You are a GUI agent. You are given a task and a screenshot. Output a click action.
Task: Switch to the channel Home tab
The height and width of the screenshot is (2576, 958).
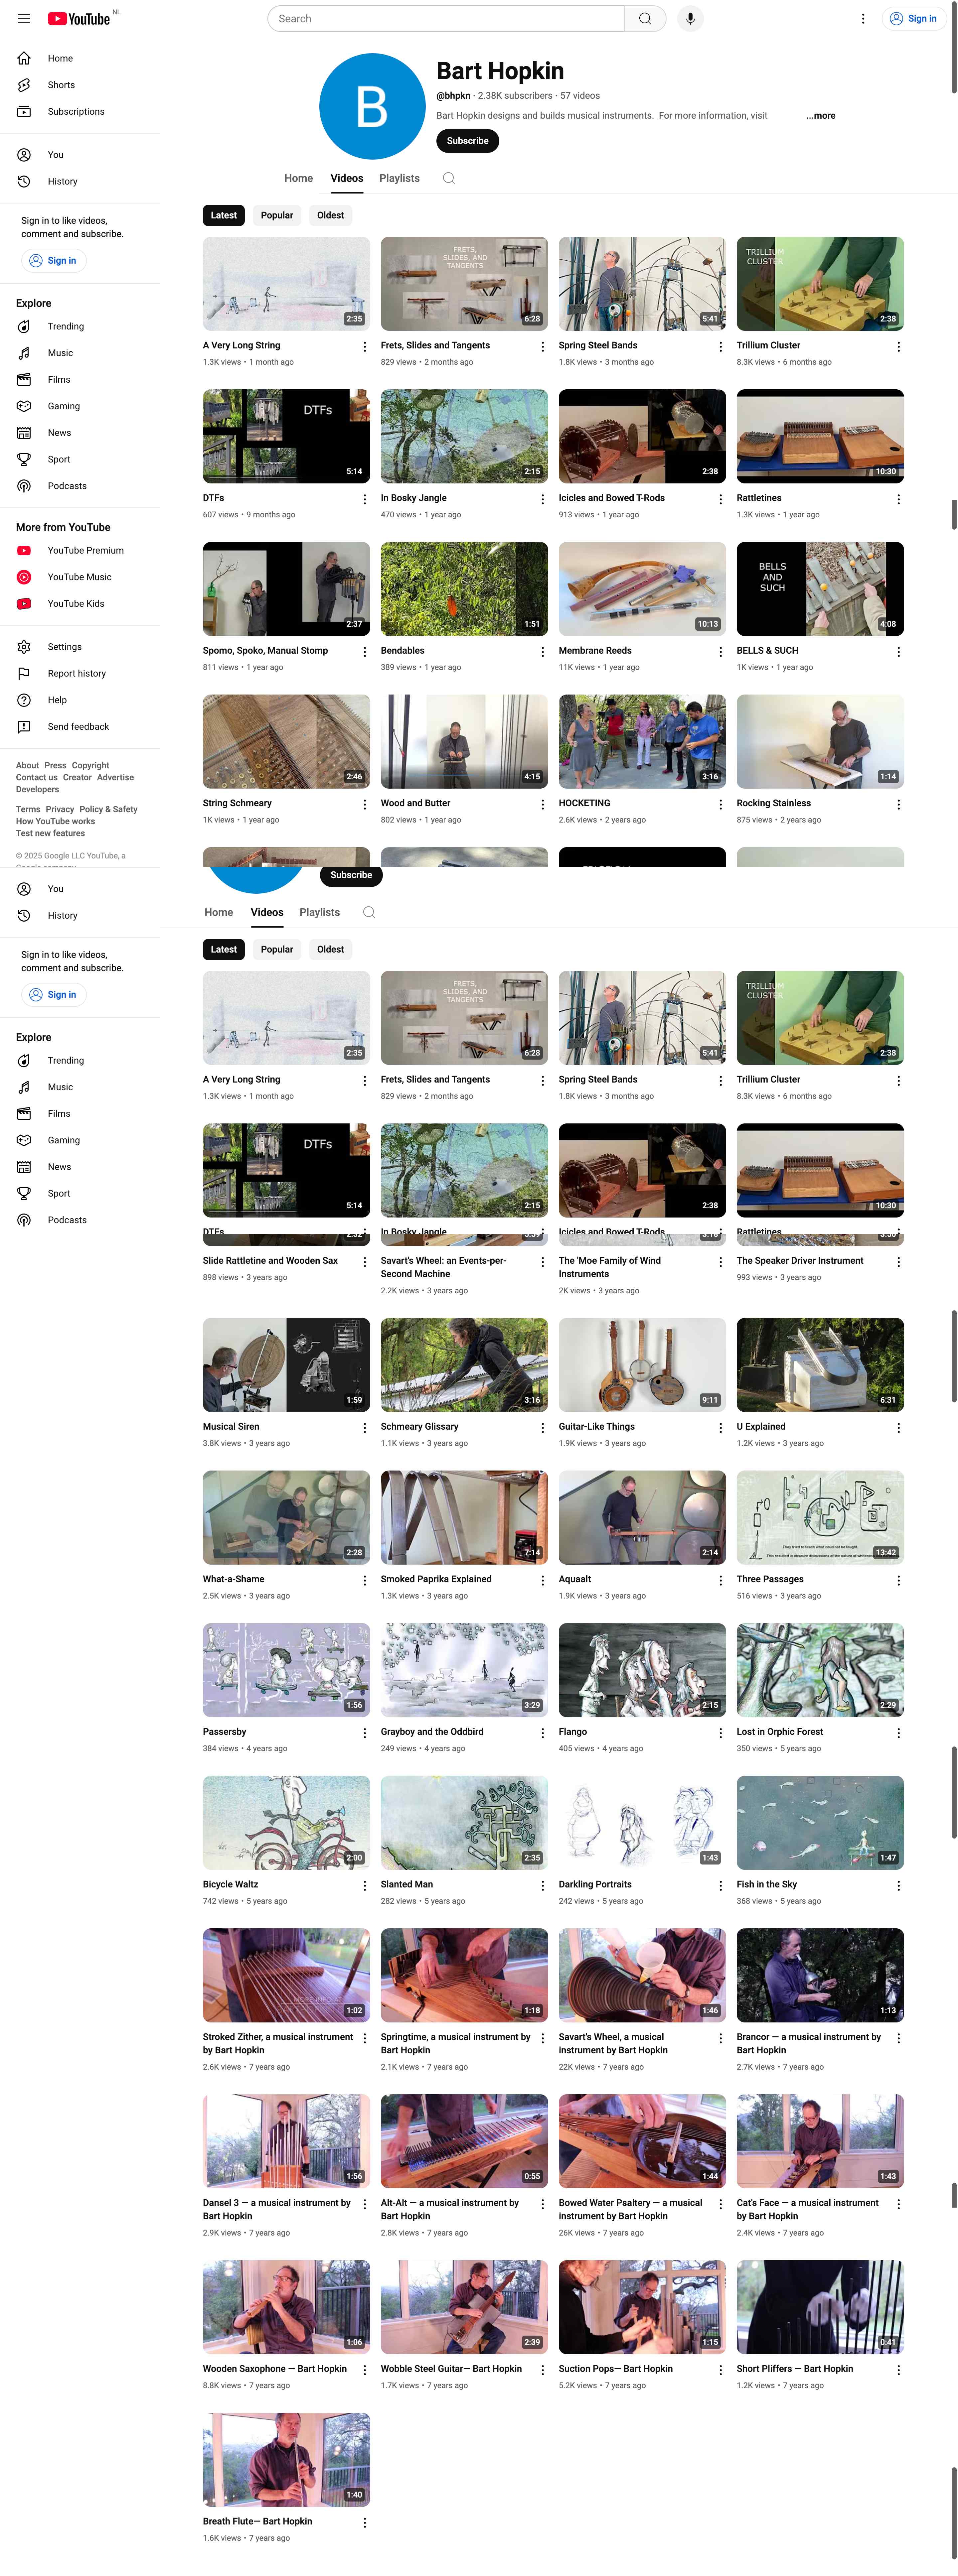[x=298, y=178]
